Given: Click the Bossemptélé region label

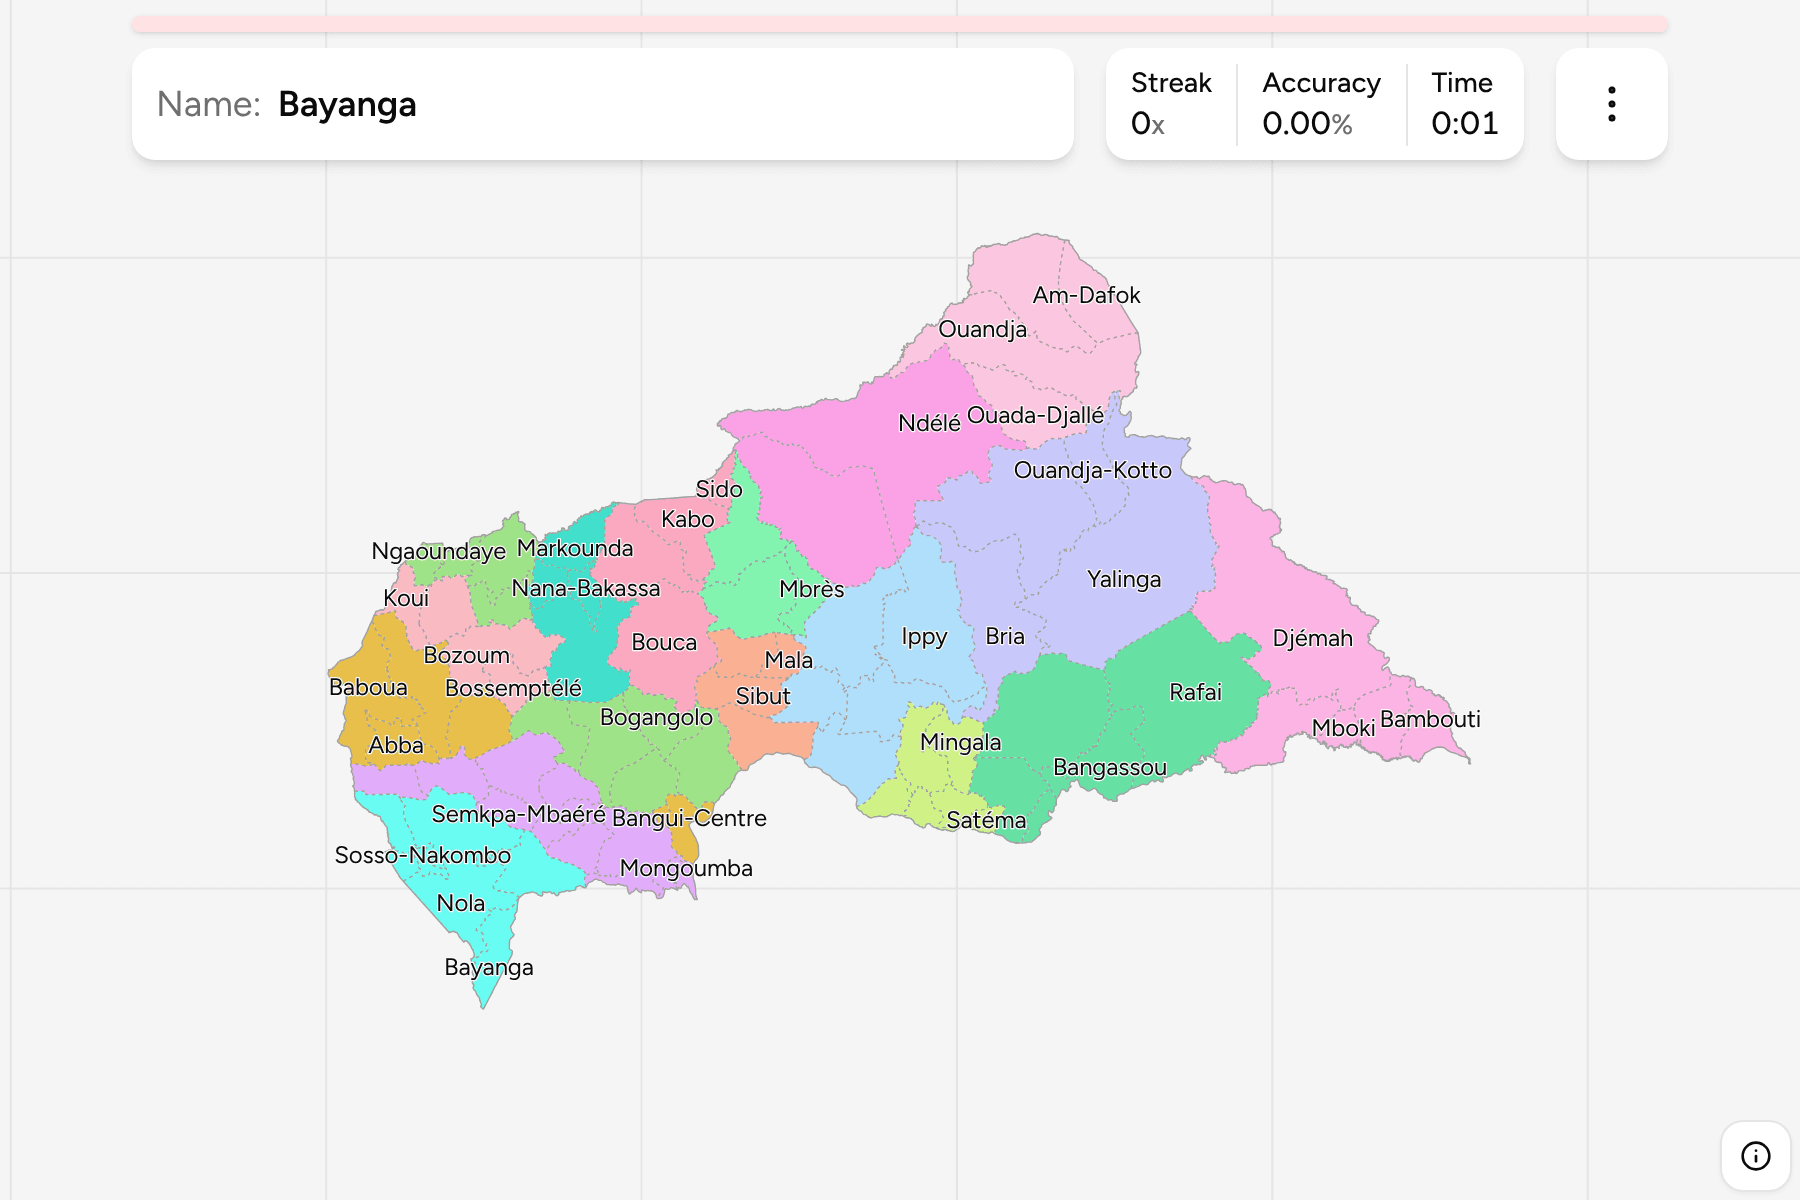Looking at the screenshot, I should (513, 688).
